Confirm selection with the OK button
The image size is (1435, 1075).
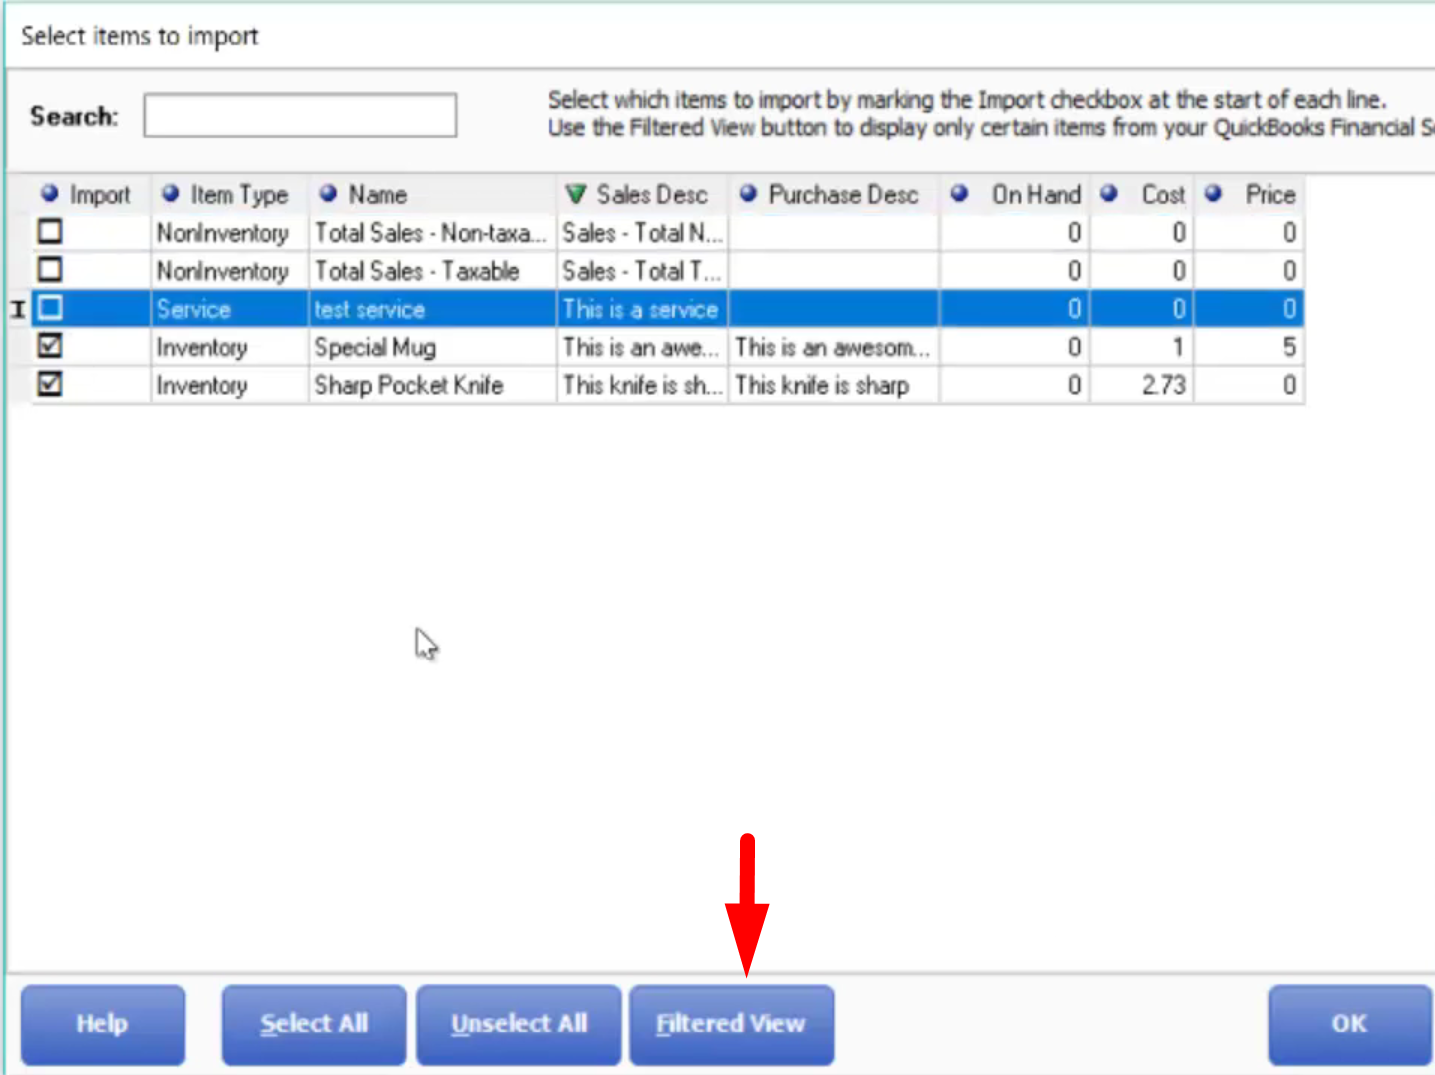click(1349, 1024)
